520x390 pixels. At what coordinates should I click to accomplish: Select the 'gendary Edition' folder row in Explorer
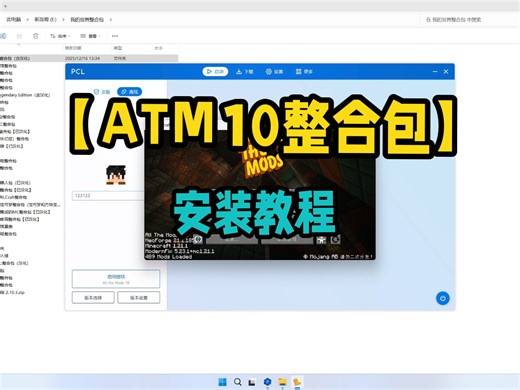click(25, 95)
